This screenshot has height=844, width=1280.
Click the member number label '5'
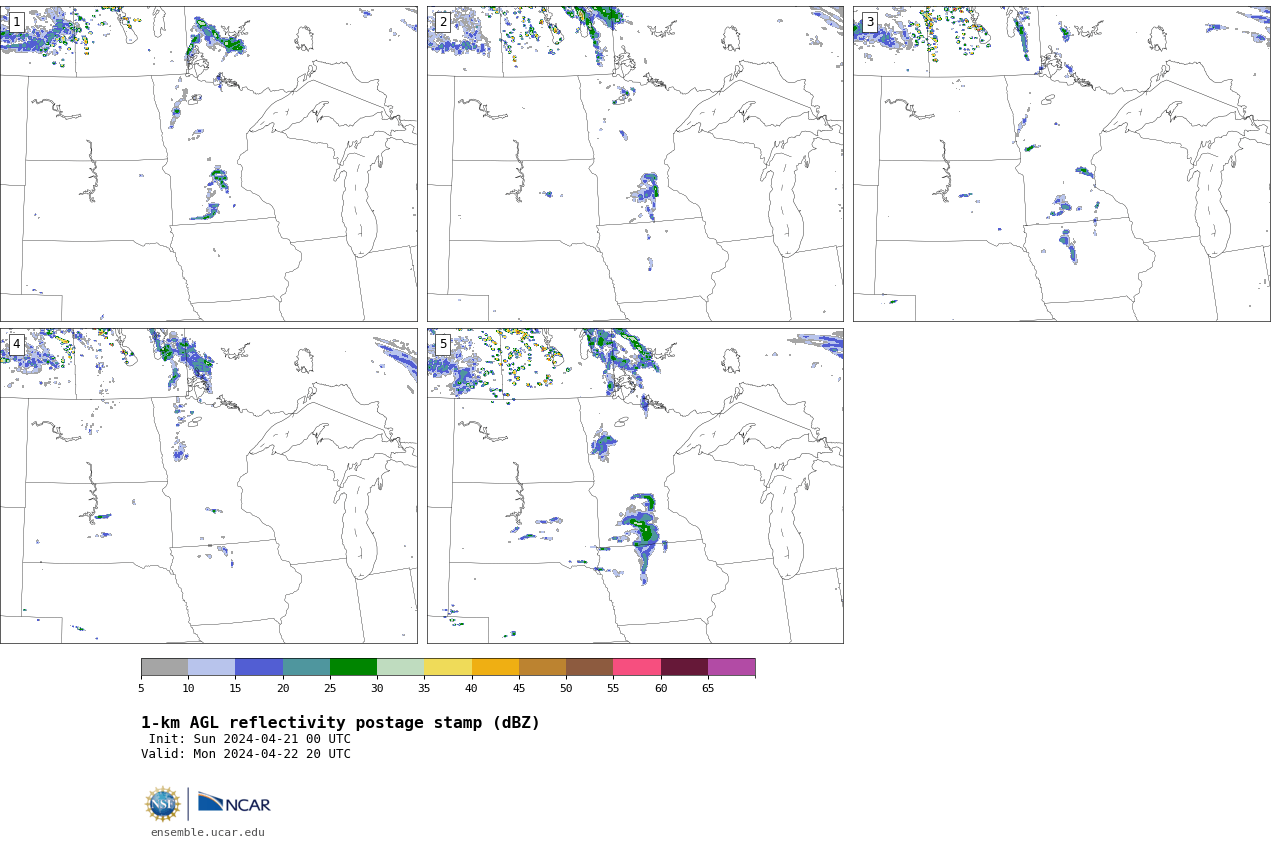click(x=443, y=344)
